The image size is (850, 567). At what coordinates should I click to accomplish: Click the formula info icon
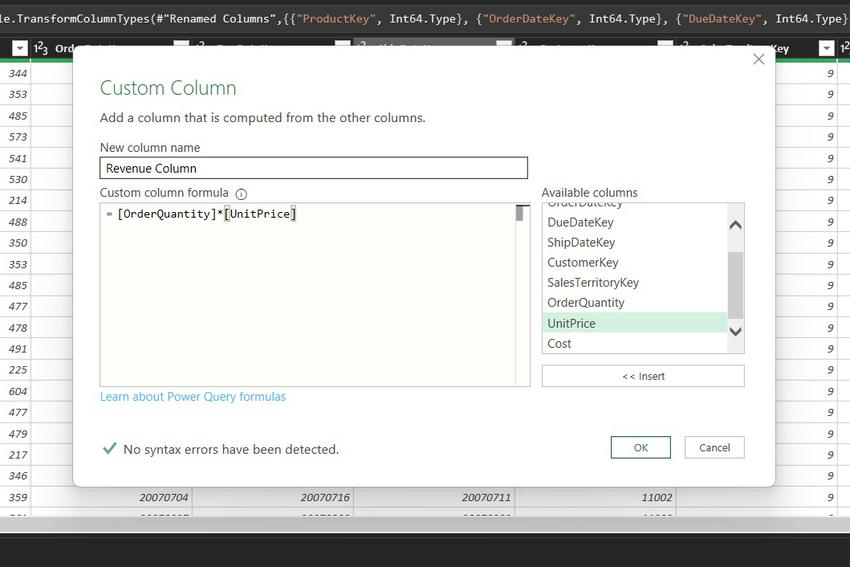point(241,194)
